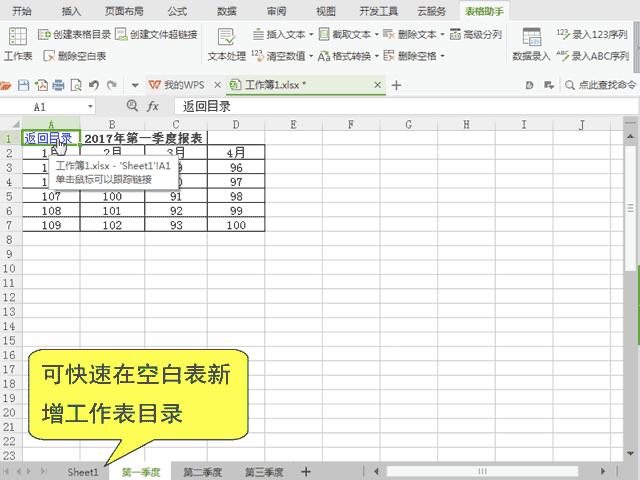Click the Print icon

point(59,85)
